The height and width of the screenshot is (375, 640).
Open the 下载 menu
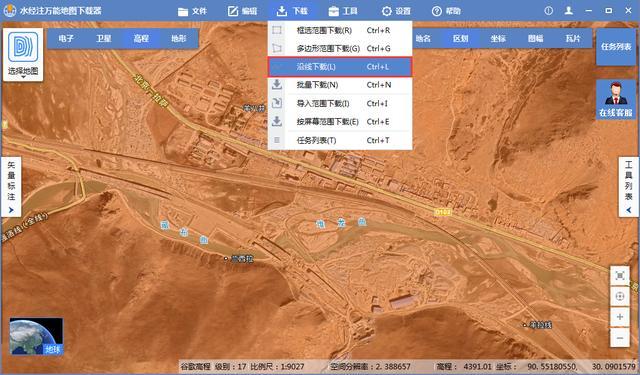pyautogui.click(x=292, y=11)
